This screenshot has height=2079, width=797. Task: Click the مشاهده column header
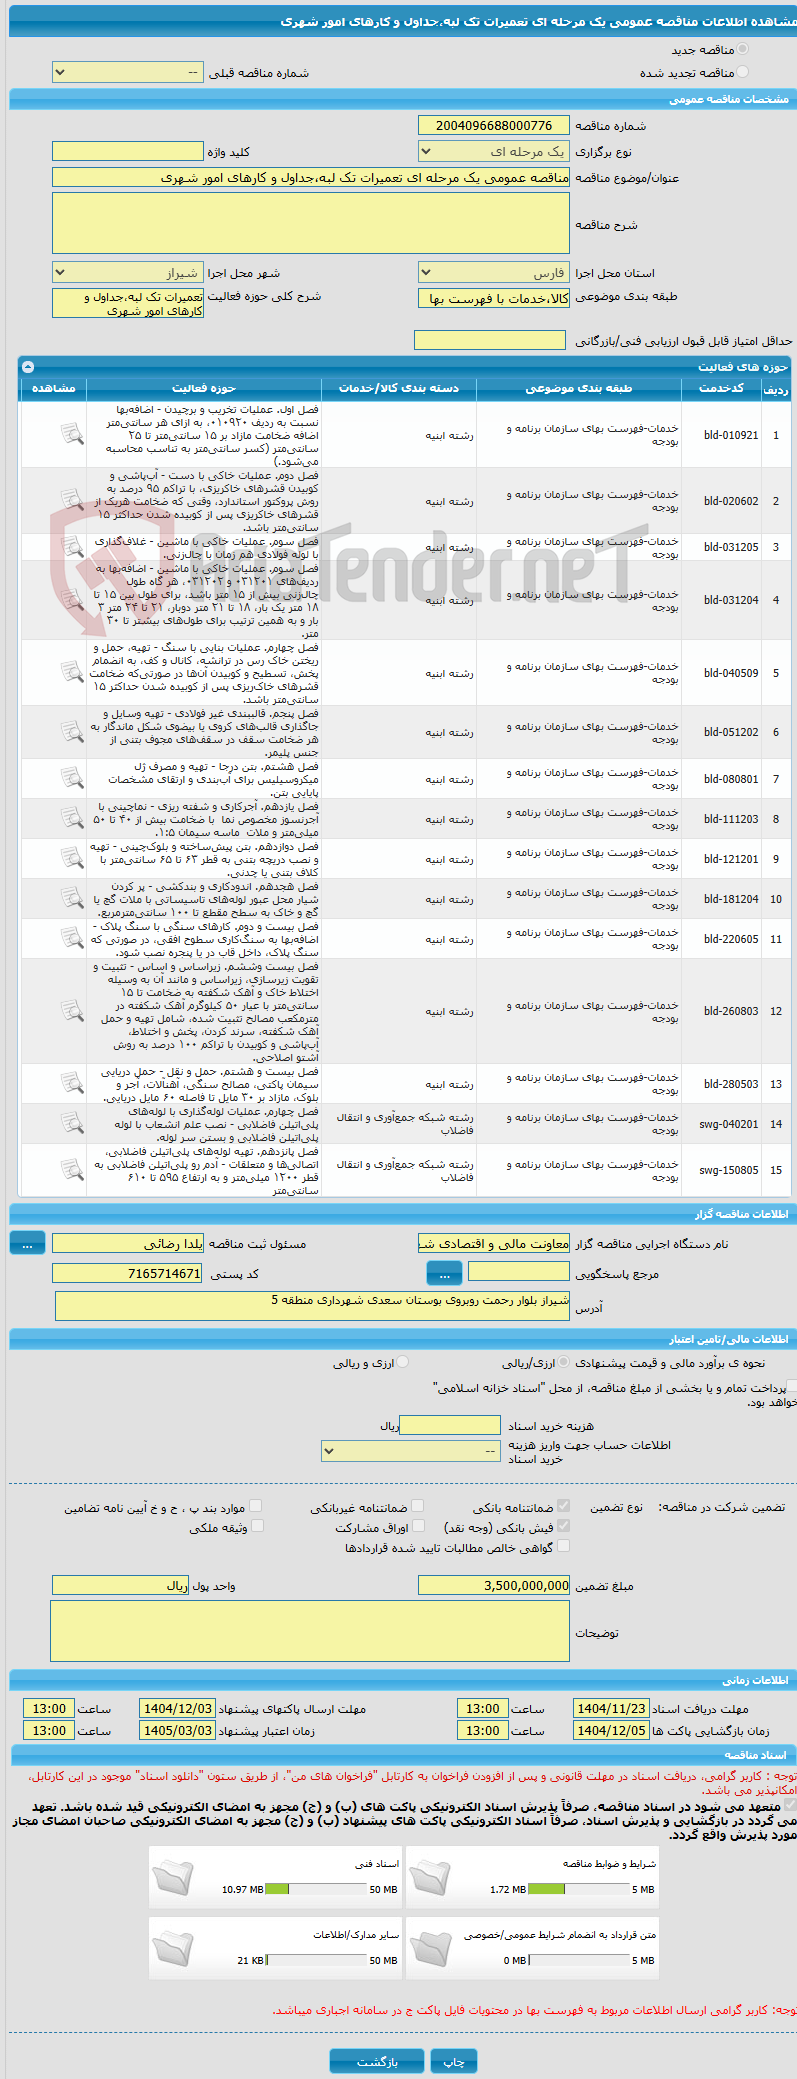click(54, 389)
